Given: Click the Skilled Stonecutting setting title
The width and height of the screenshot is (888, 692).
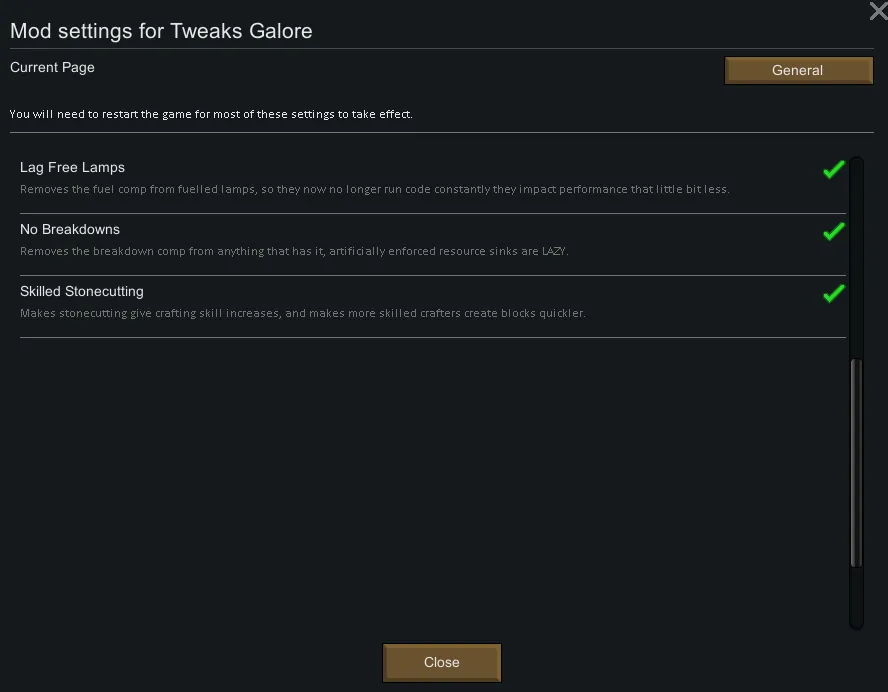Looking at the screenshot, I should coord(82,291).
